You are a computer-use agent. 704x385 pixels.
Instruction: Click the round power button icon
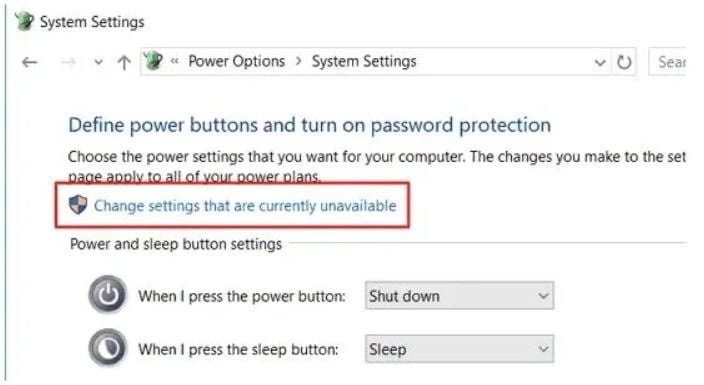(x=108, y=295)
